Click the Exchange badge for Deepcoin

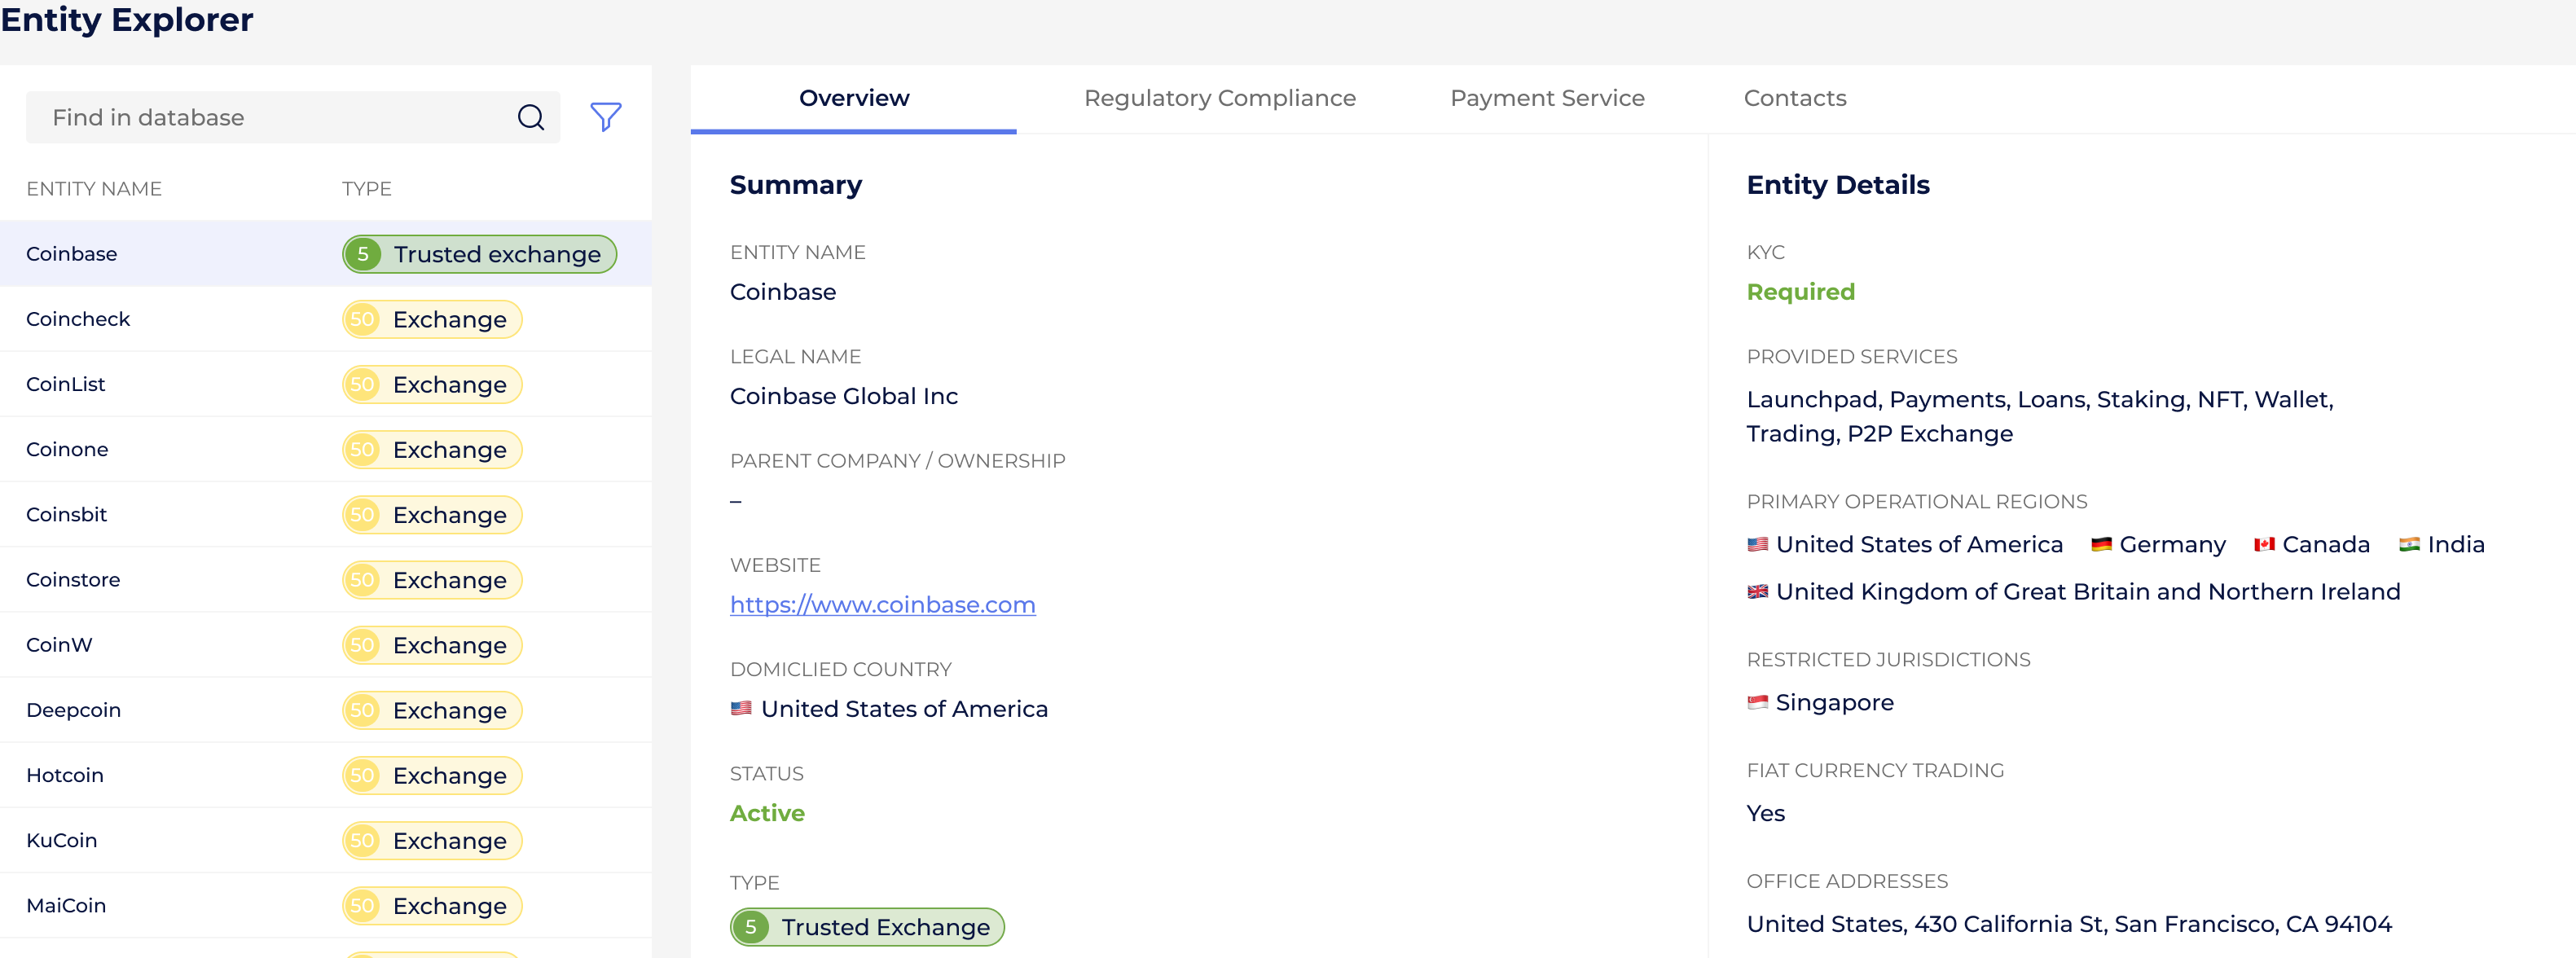(432, 710)
